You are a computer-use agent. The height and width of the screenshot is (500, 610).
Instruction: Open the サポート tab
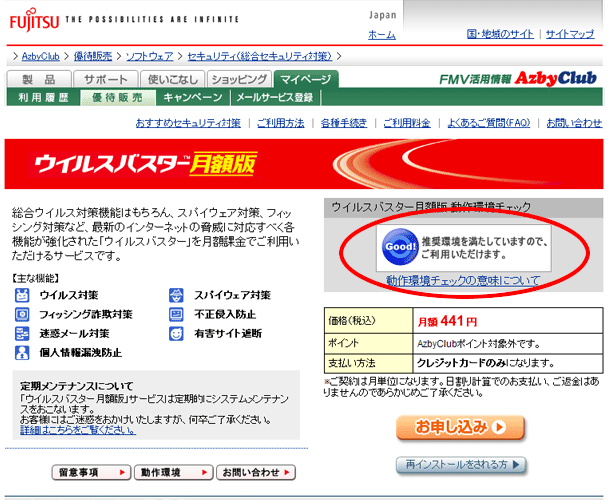[x=106, y=80]
